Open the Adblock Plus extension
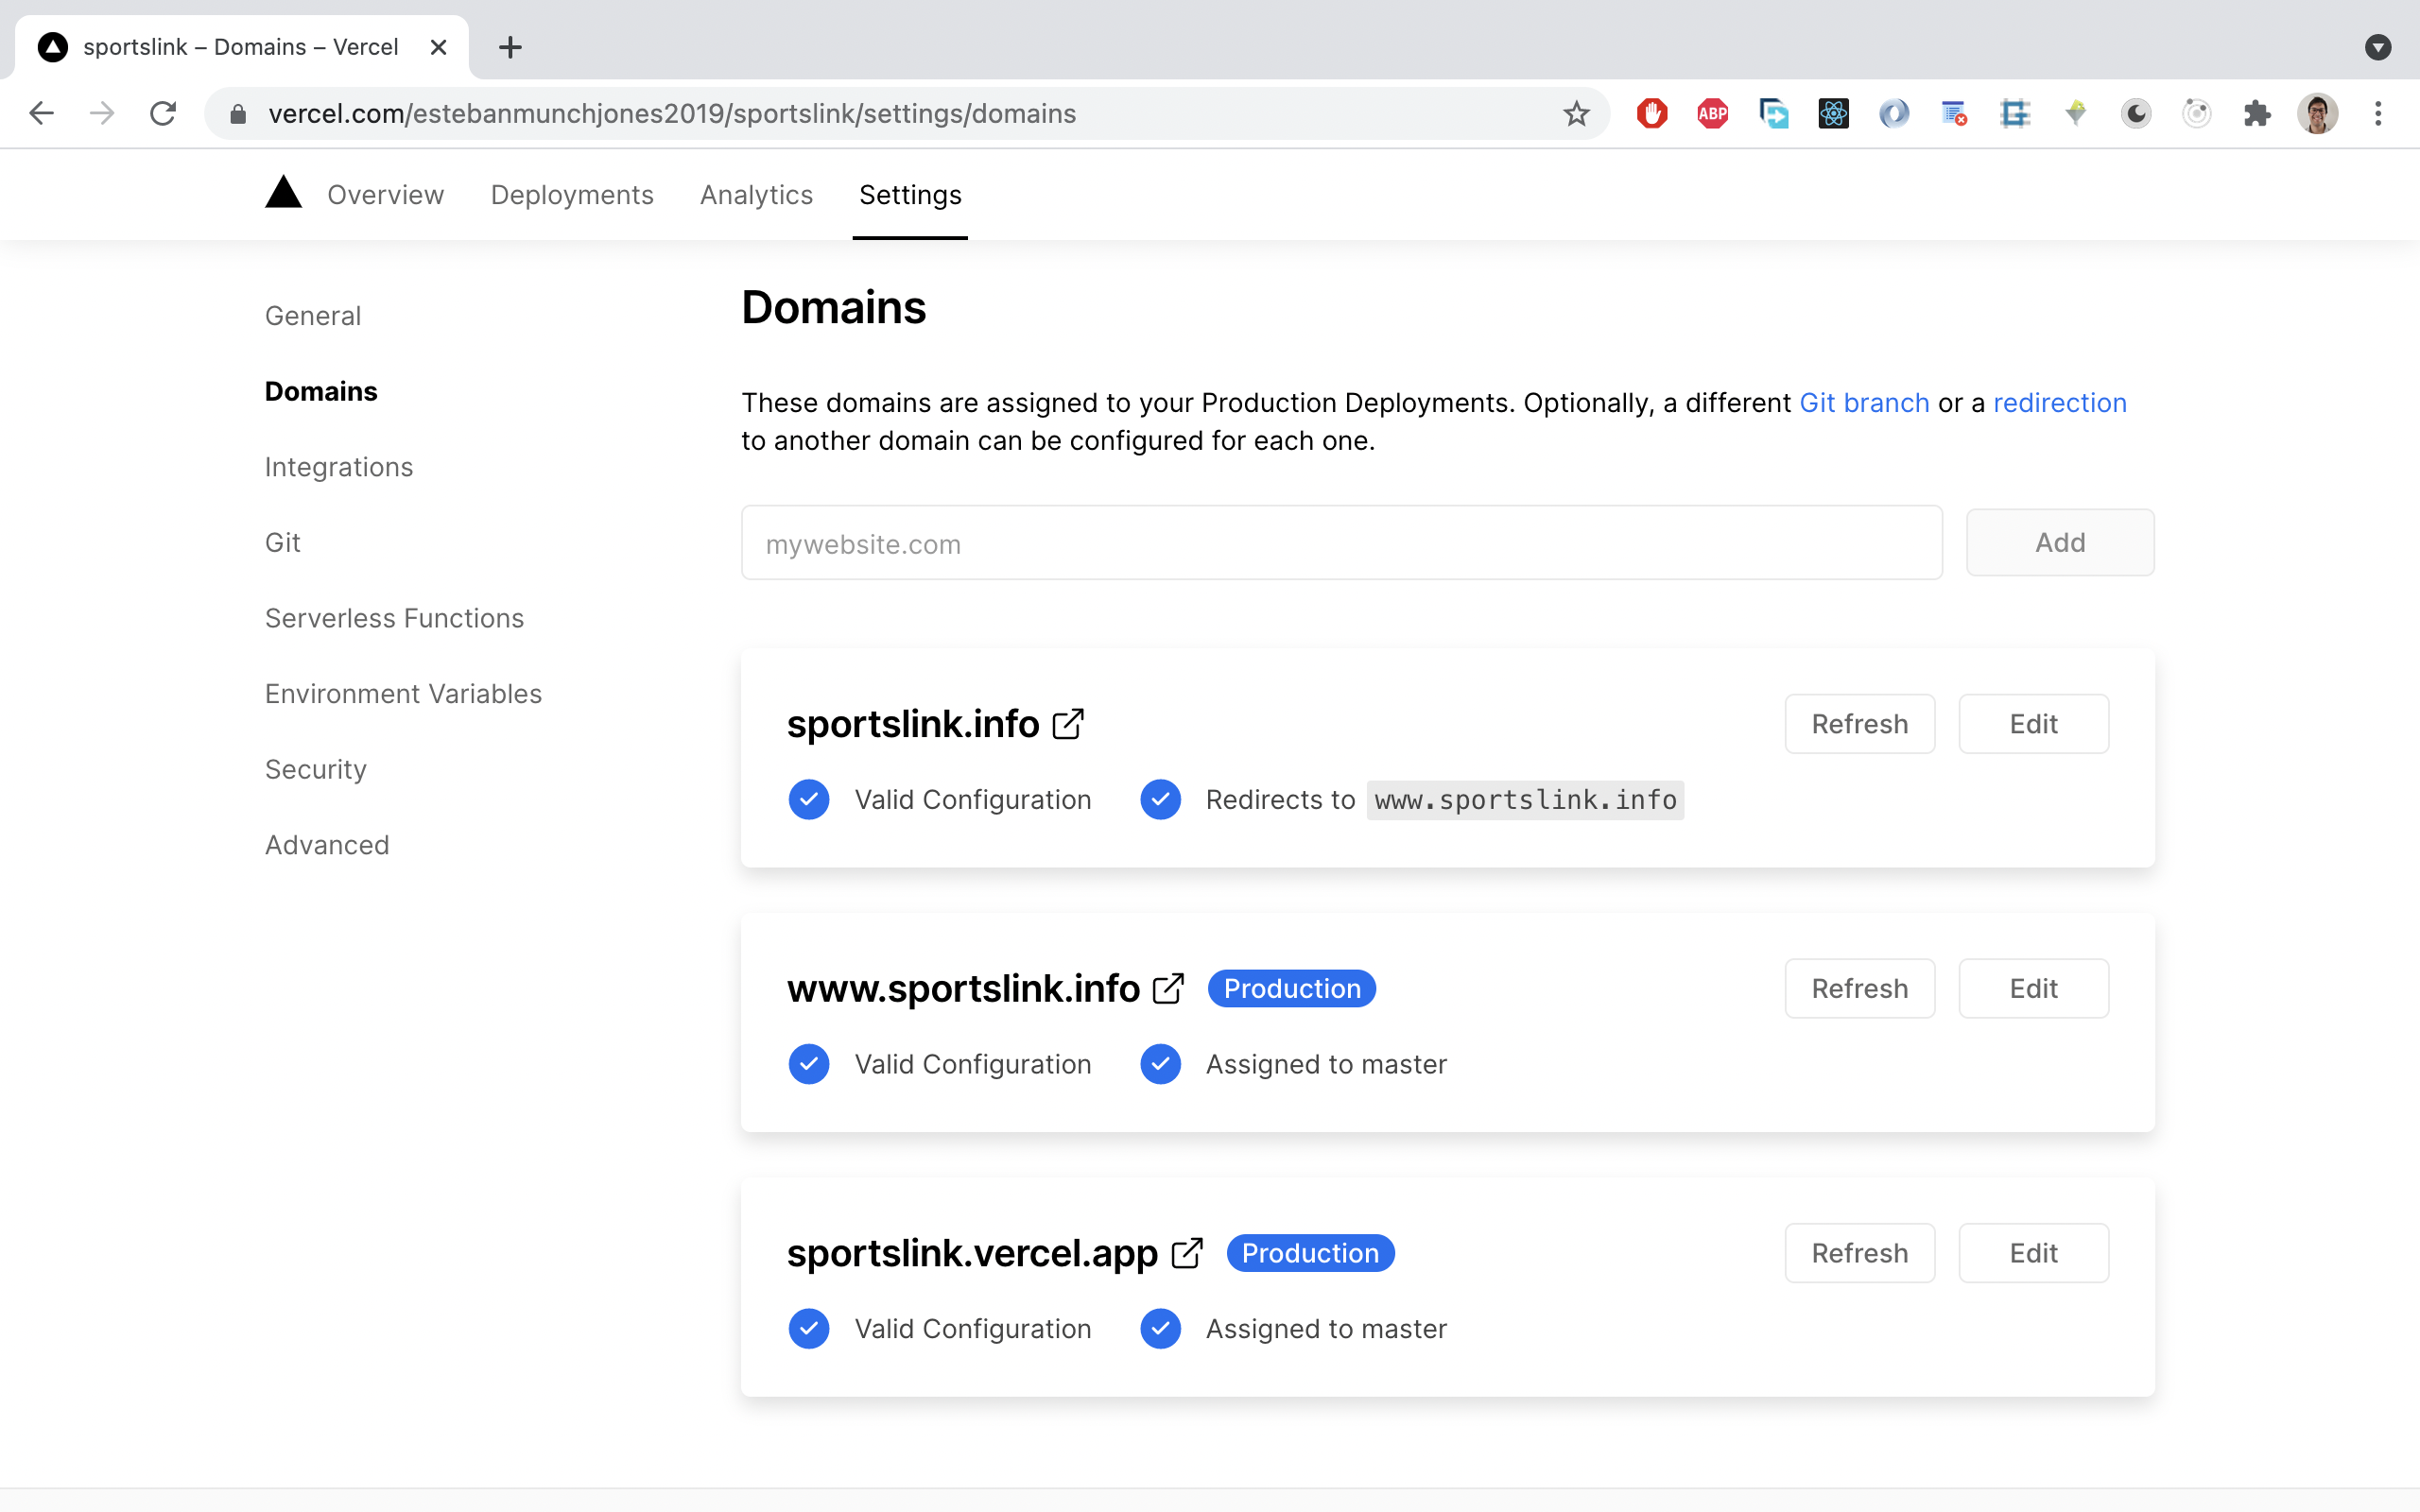 [x=1712, y=113]
